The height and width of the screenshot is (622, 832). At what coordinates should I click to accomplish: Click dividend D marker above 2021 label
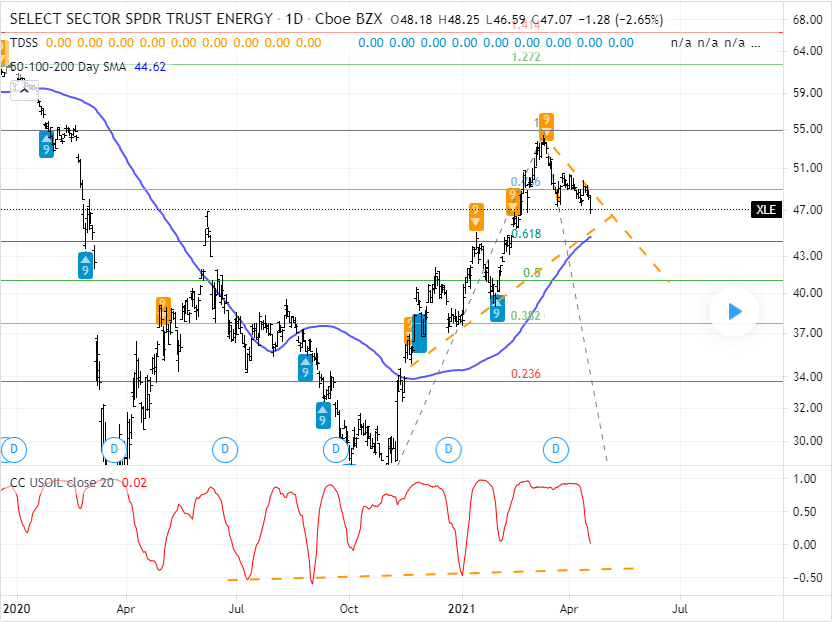(447, 450)
